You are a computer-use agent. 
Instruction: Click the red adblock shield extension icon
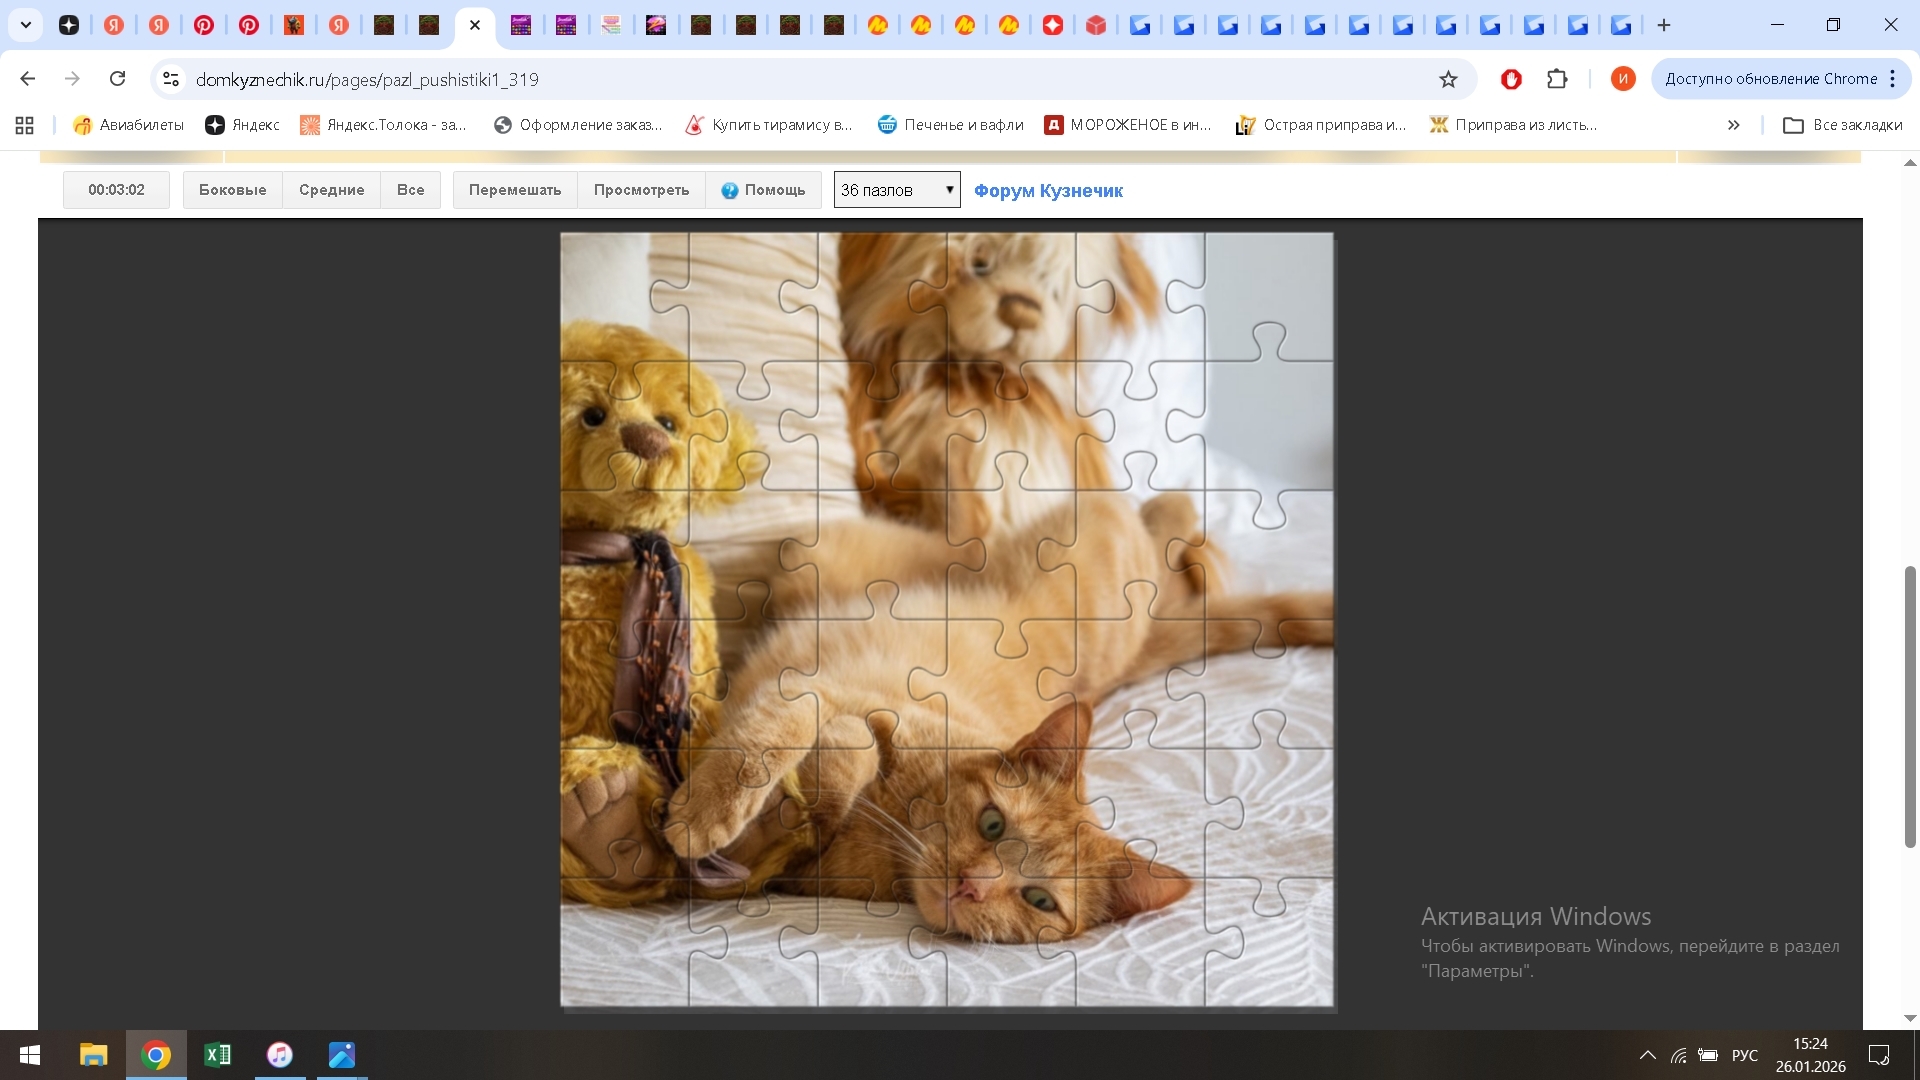click(1511, 79)
